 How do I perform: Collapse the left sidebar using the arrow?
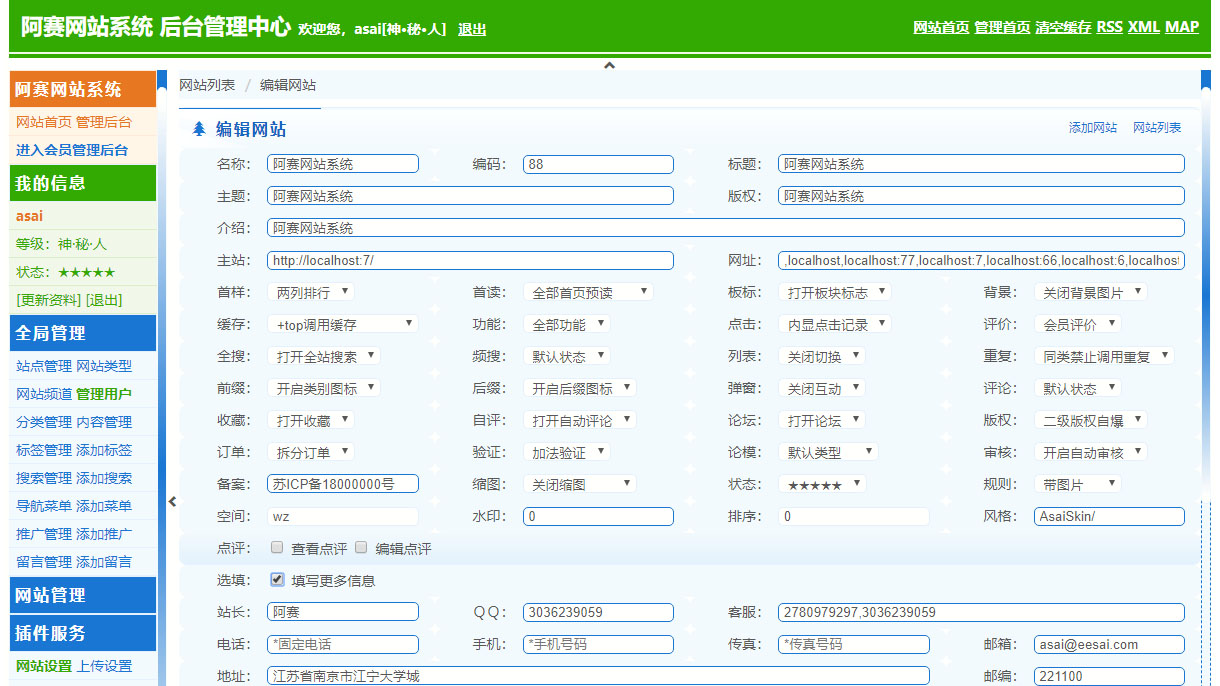172,502
